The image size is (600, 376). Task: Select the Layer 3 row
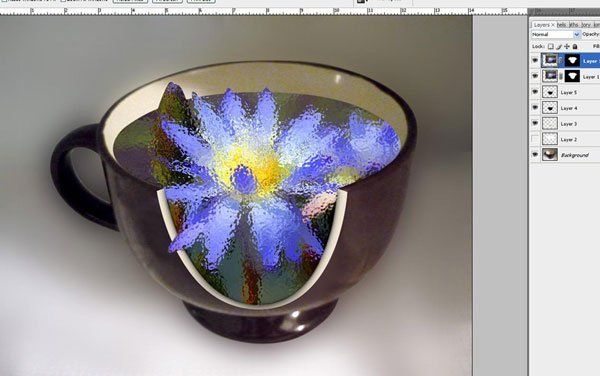click(565, 124)
